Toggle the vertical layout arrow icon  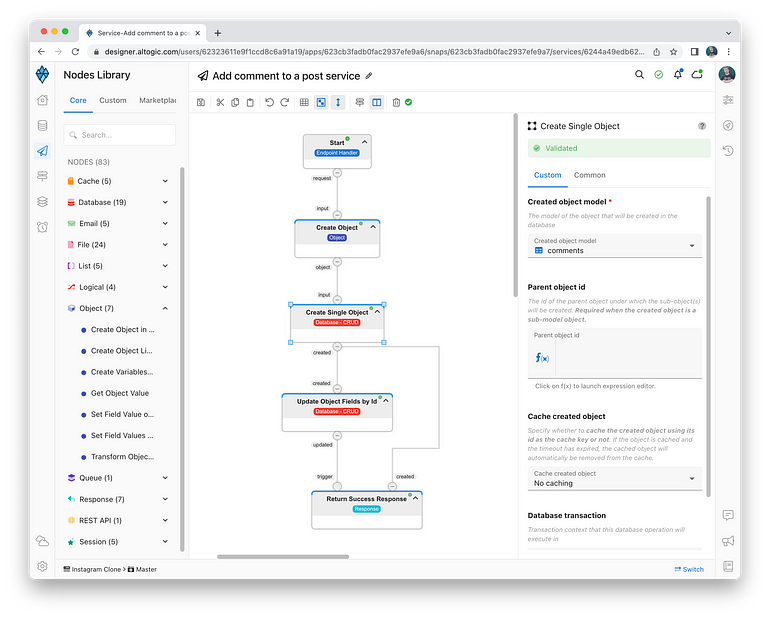pos(338,102)
